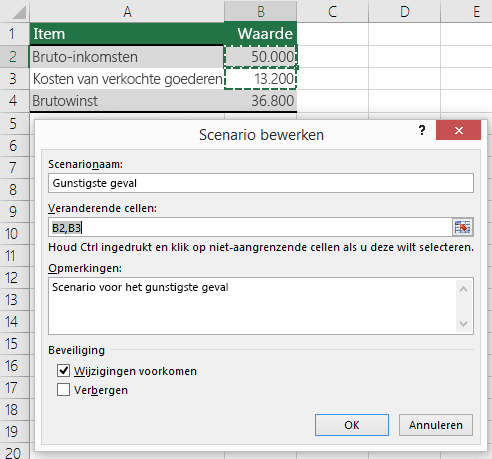The image size is (492, 459).
Task: Click the Houd Ctrl ingedrukt hint text
Action: coord(261,247)
